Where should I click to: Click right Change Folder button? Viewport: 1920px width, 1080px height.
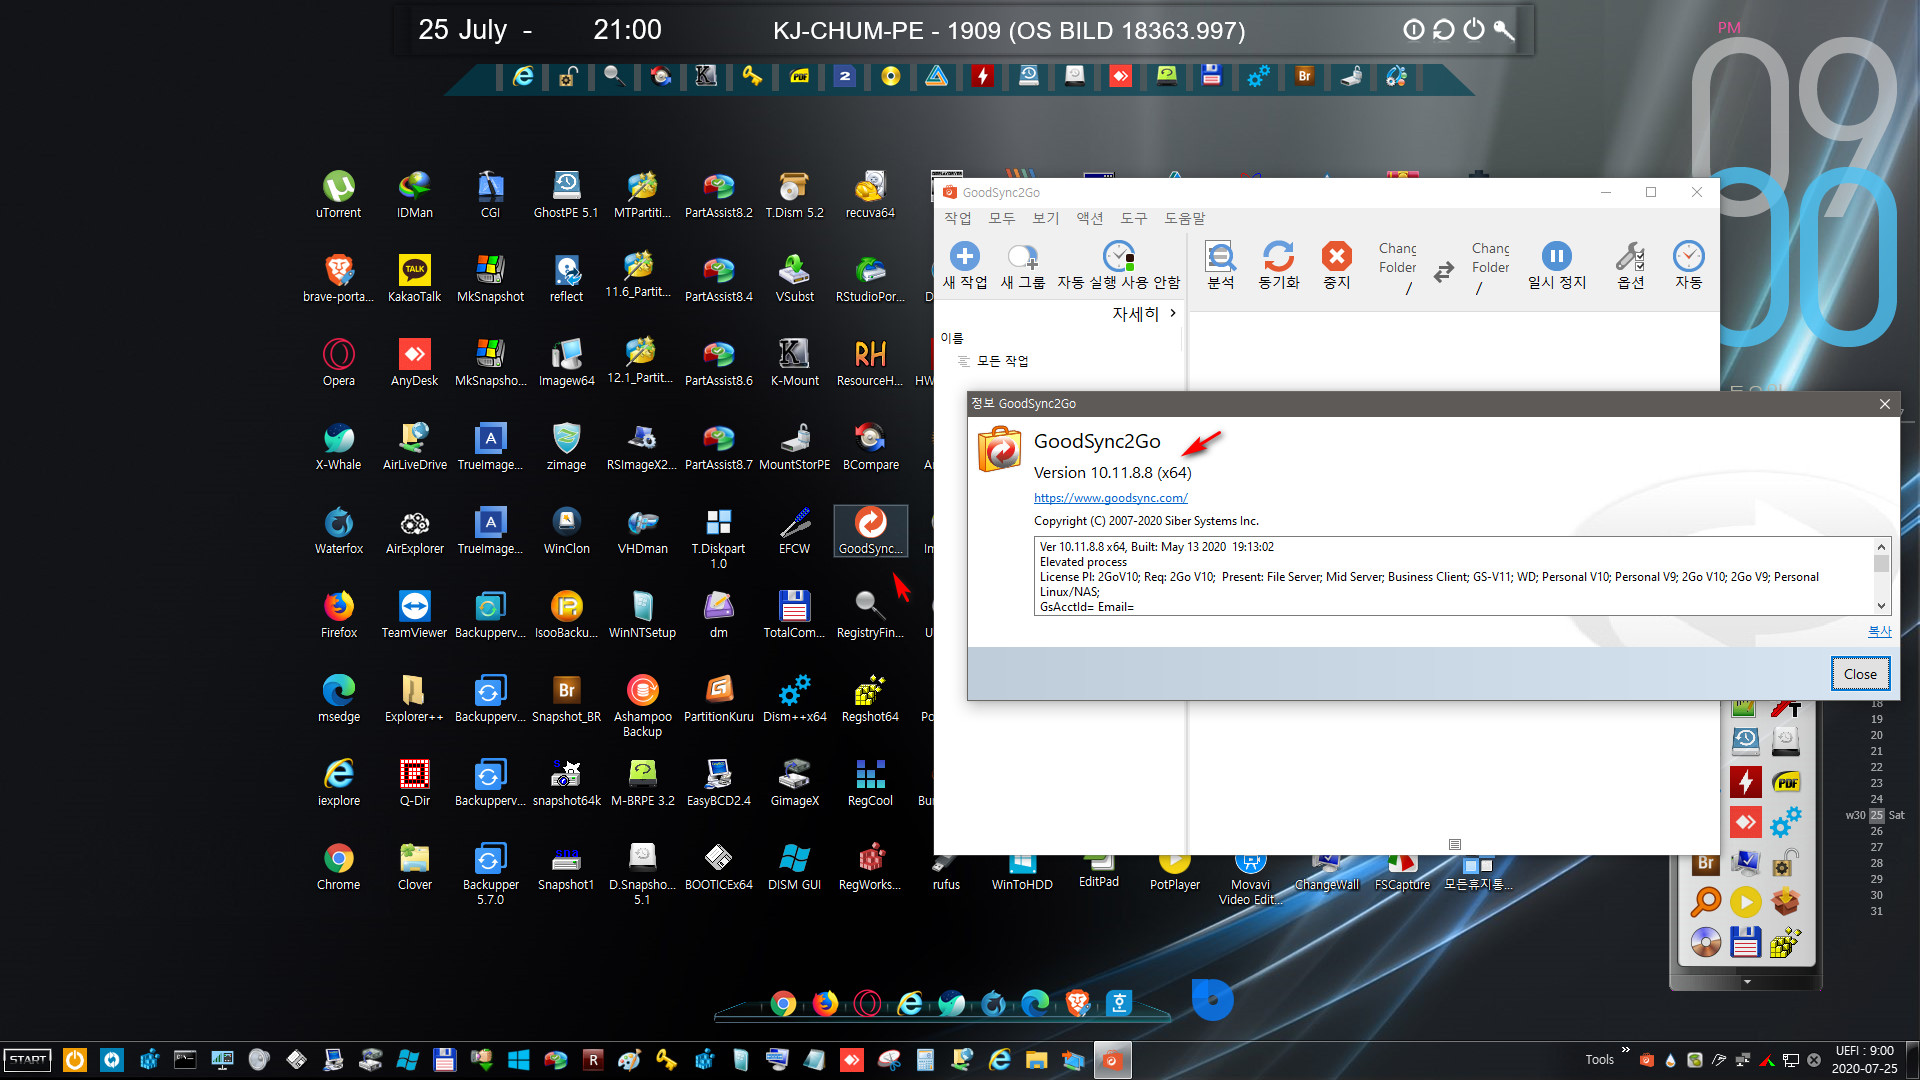point(1490,270)
